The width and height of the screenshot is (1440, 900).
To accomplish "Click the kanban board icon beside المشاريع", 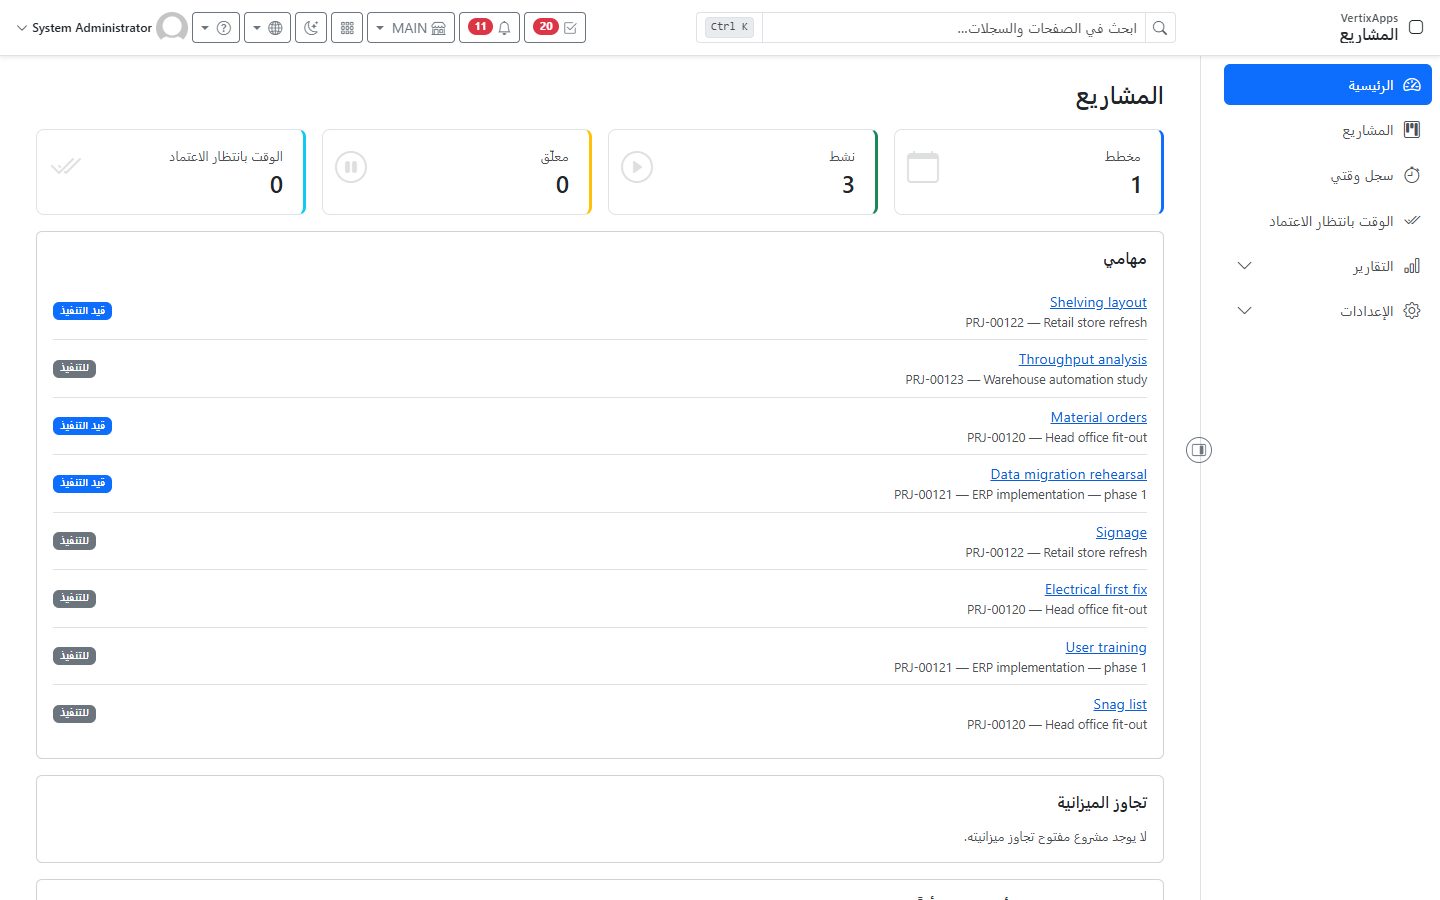I will 1412,130.
